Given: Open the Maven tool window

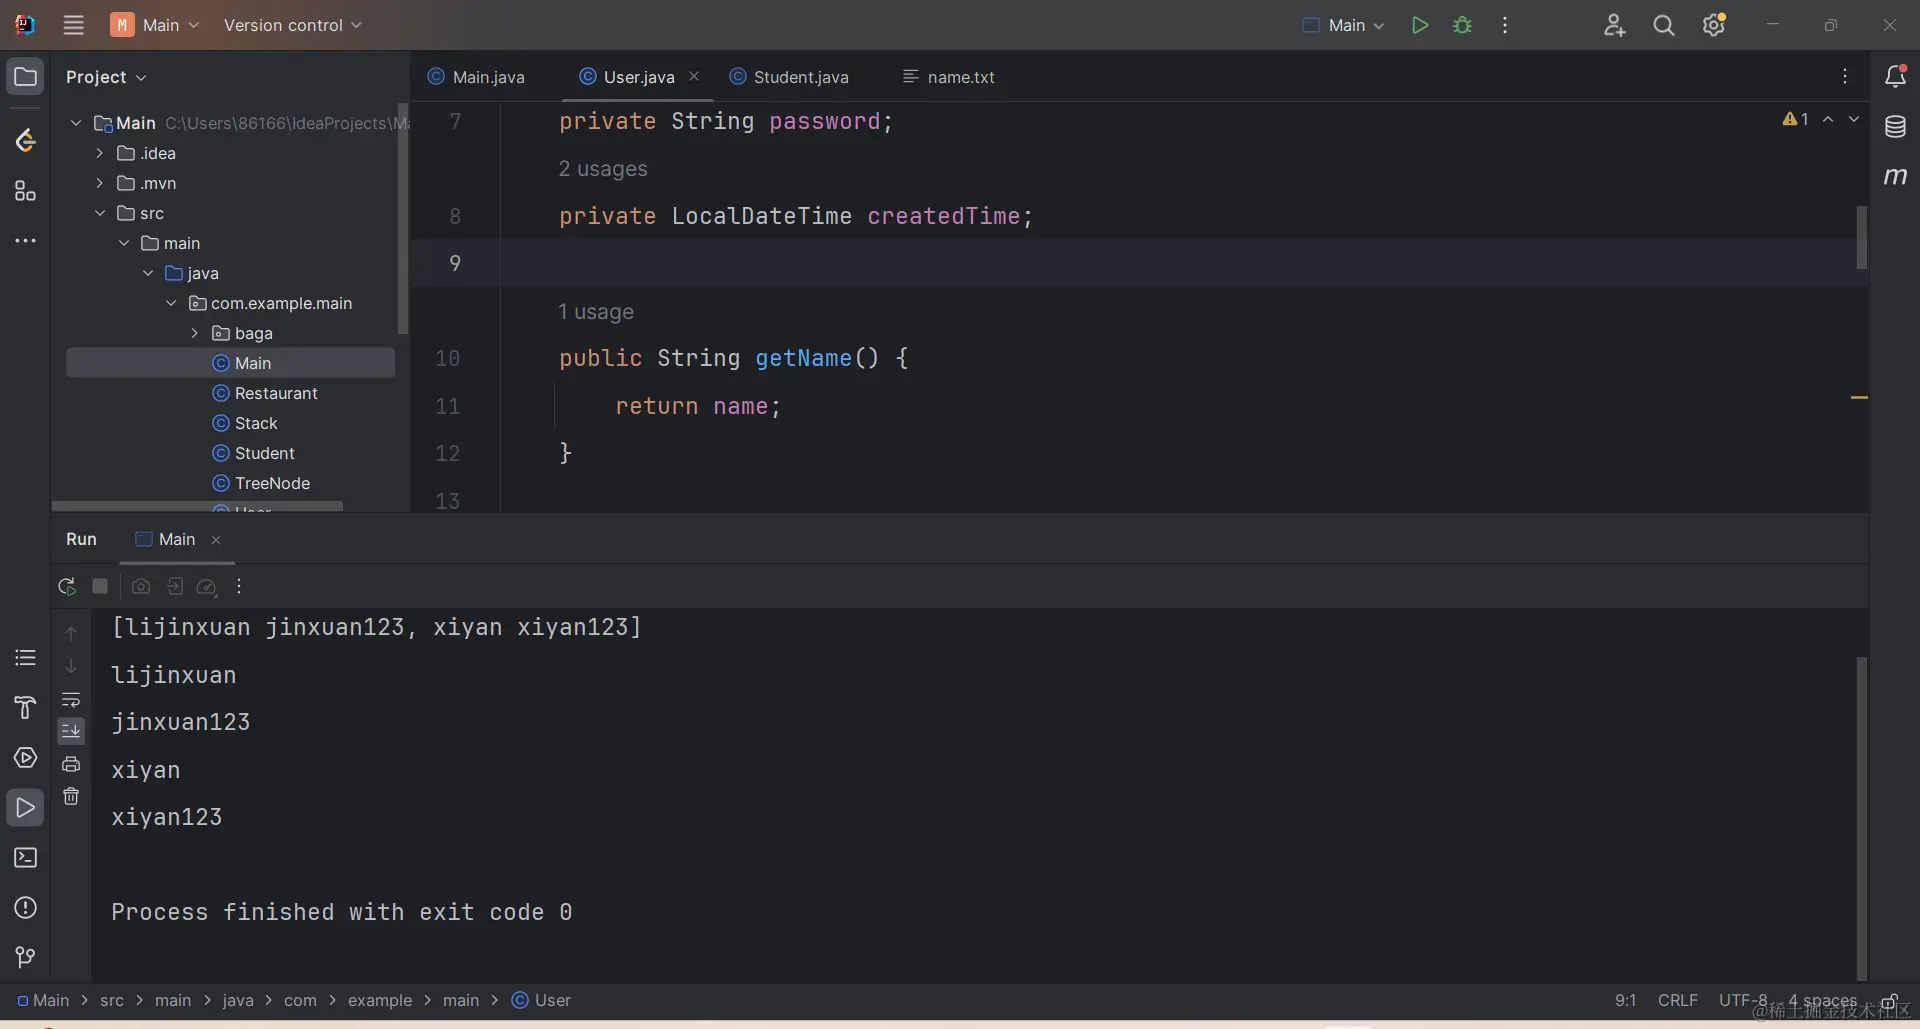Looking at the screenshot, I should click(1895, 177).
